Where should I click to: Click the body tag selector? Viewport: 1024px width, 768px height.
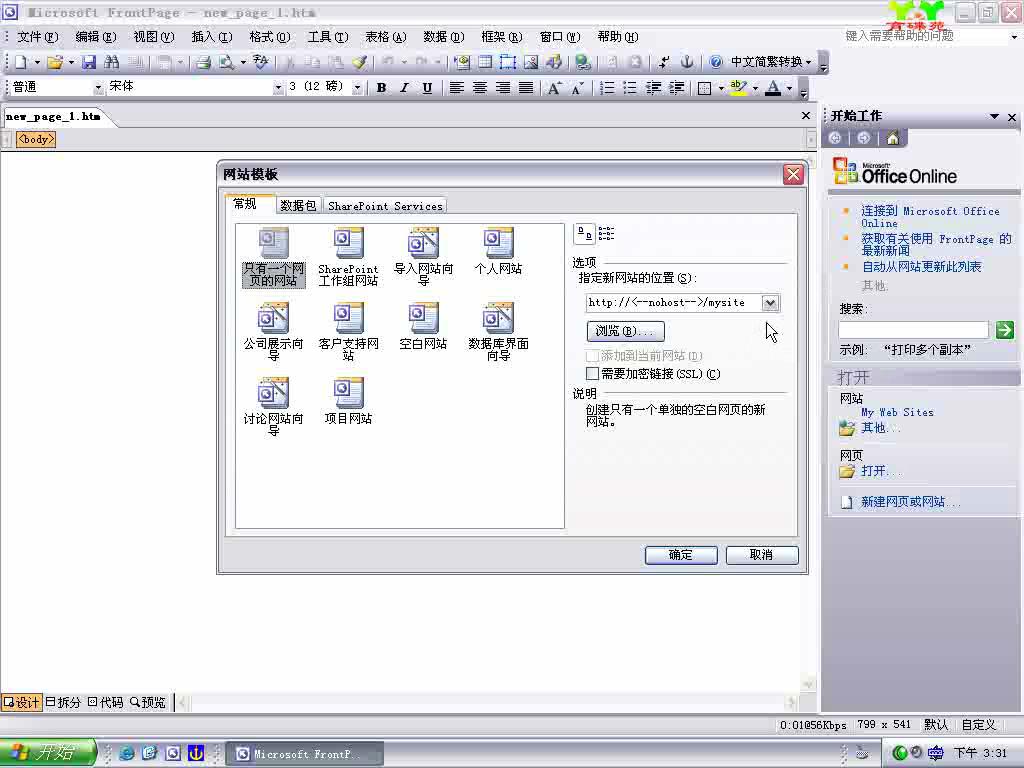pyautogui.click(x=36, y=139)
